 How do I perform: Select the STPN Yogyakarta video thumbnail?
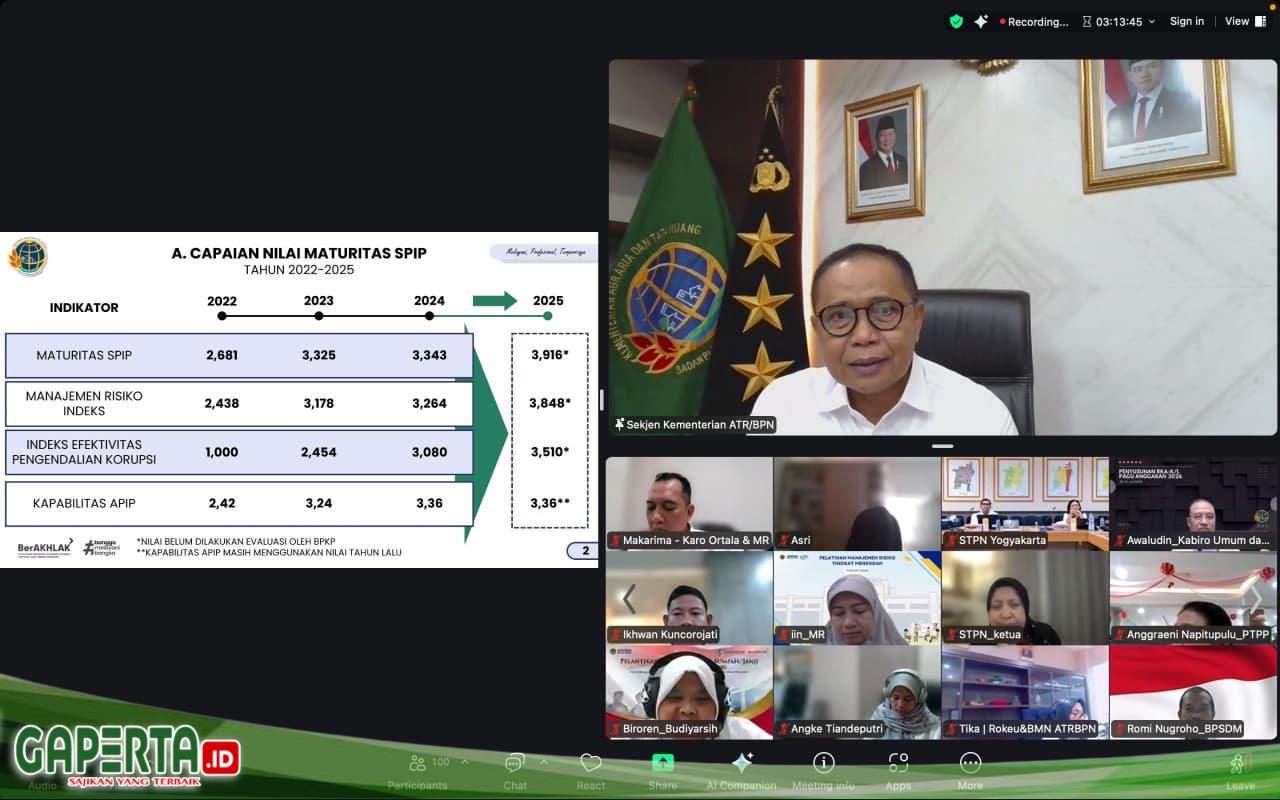(1025, 503)
